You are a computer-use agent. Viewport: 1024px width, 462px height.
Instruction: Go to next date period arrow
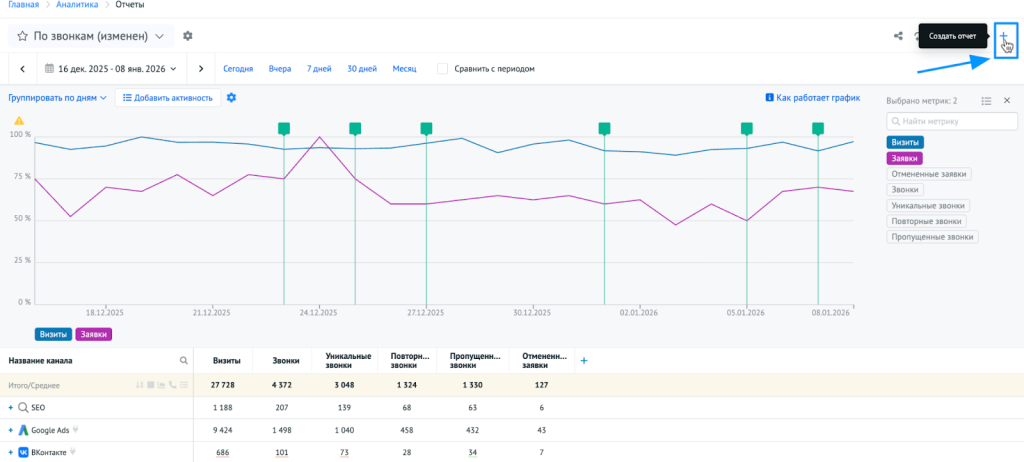tap(201, 69)
